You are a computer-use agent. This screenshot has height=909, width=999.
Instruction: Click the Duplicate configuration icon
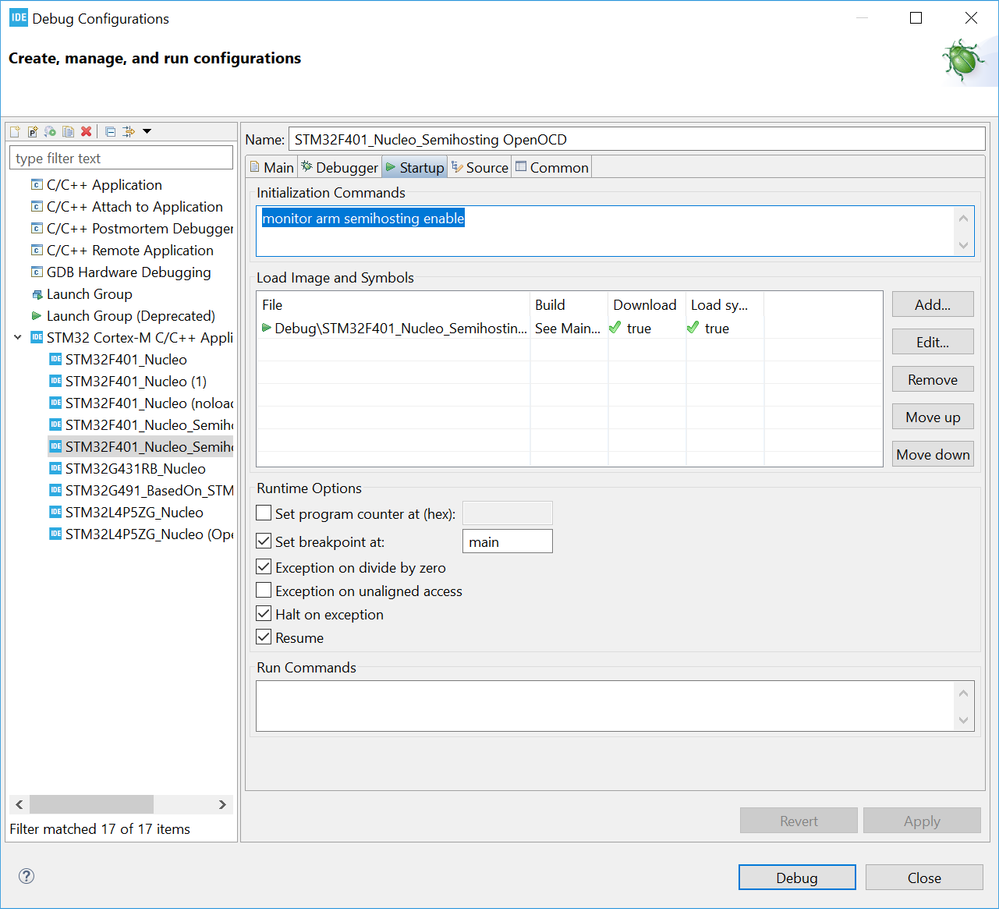pos(68,132)
